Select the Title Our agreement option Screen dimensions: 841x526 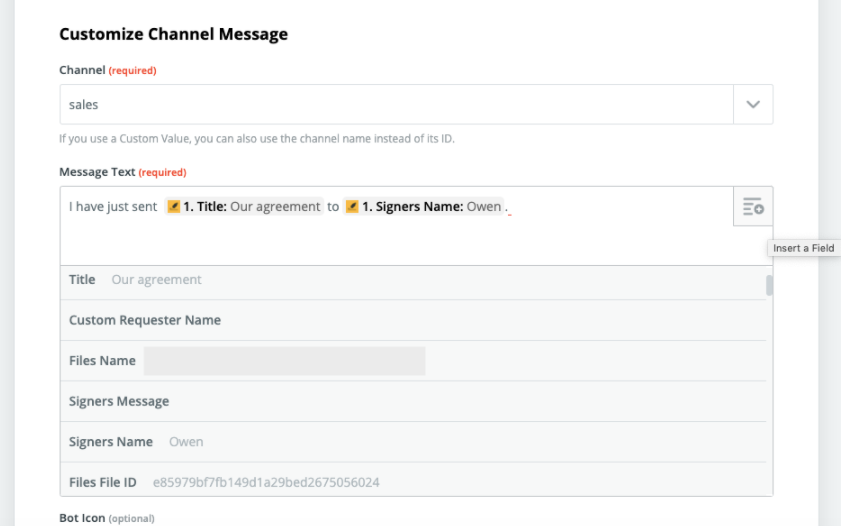413,280
